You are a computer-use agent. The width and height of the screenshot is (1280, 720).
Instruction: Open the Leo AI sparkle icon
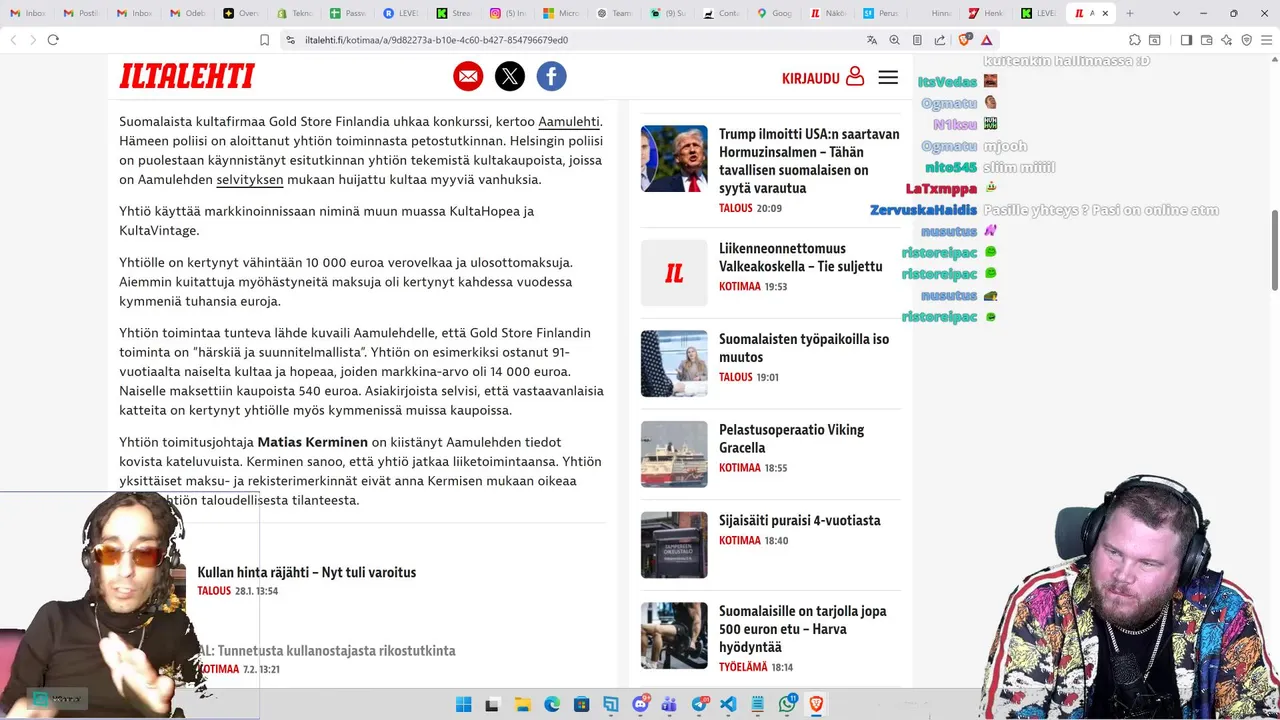(1226, 40)
